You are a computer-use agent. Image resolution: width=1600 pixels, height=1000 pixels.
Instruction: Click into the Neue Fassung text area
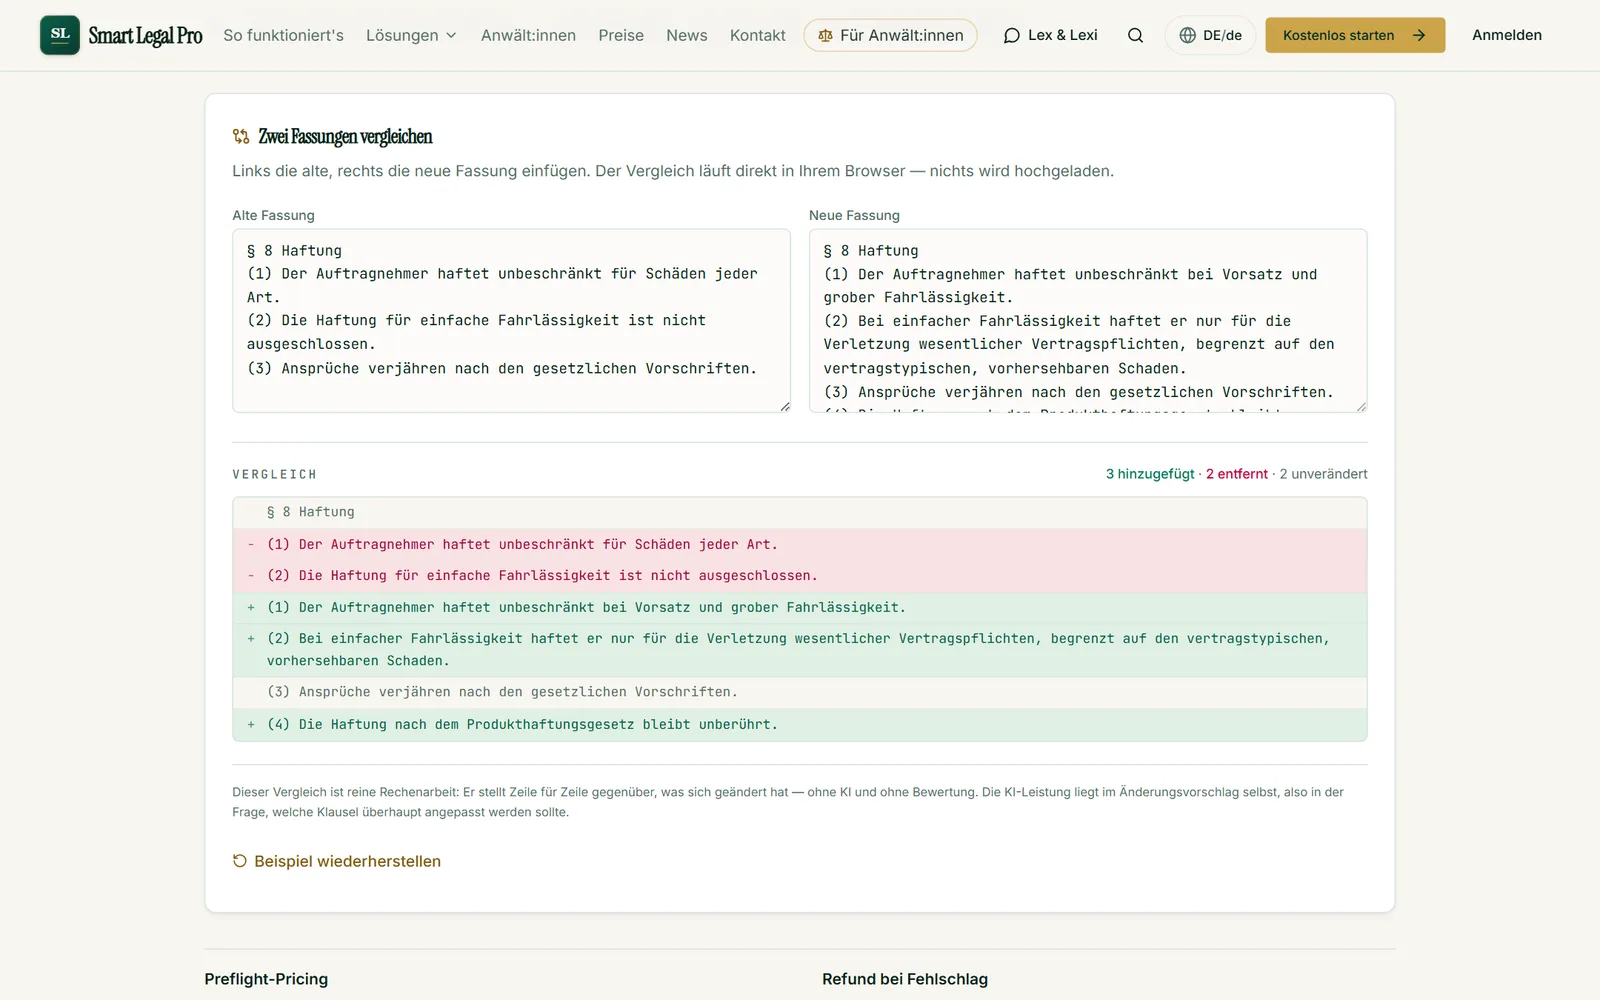pos(1088,321)
